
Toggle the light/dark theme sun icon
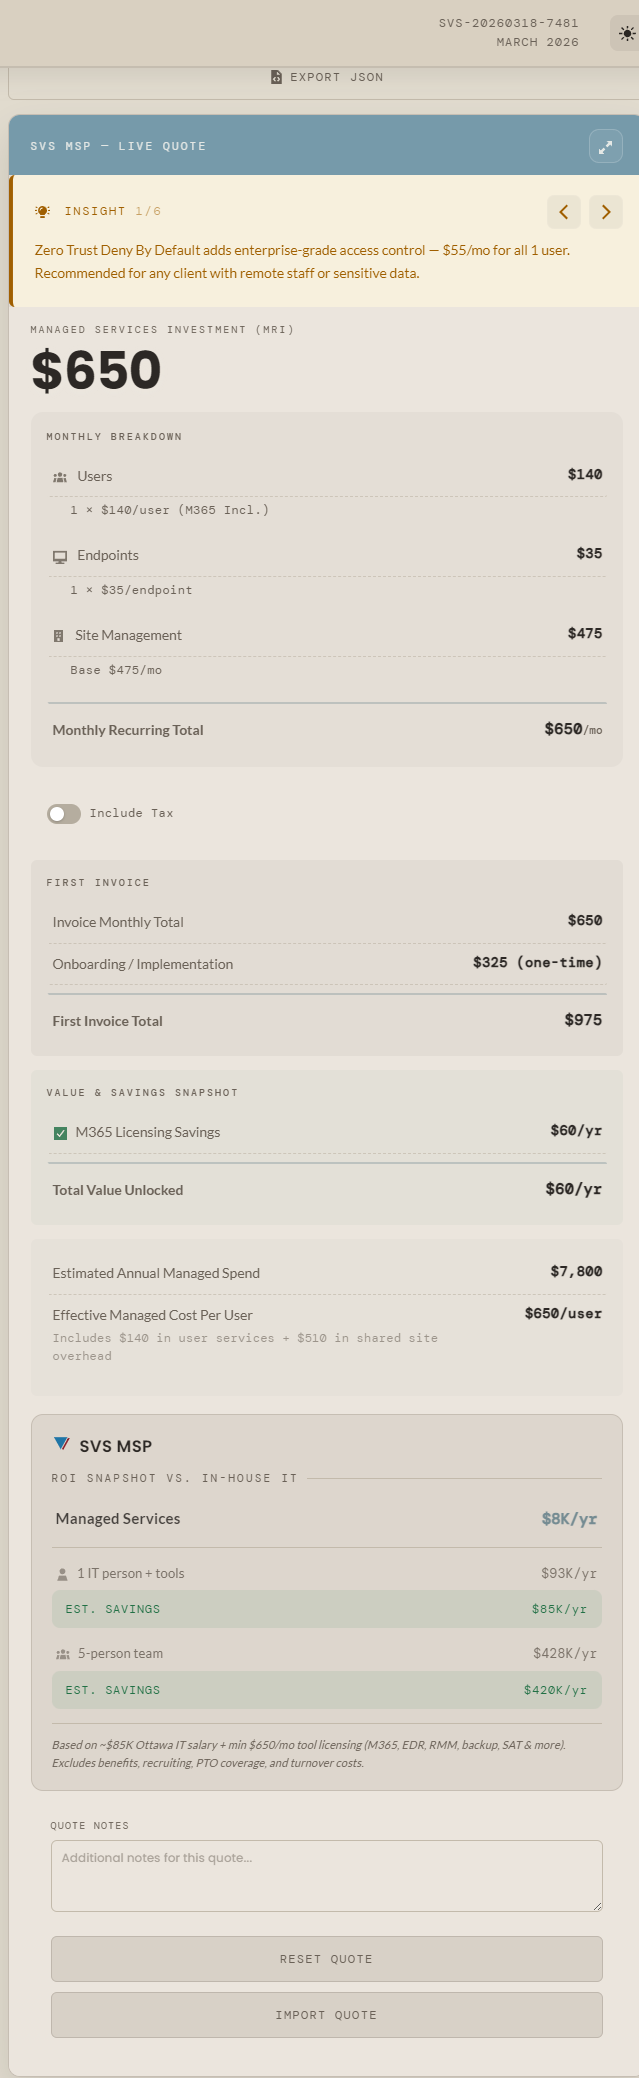(x=626, y=34)
